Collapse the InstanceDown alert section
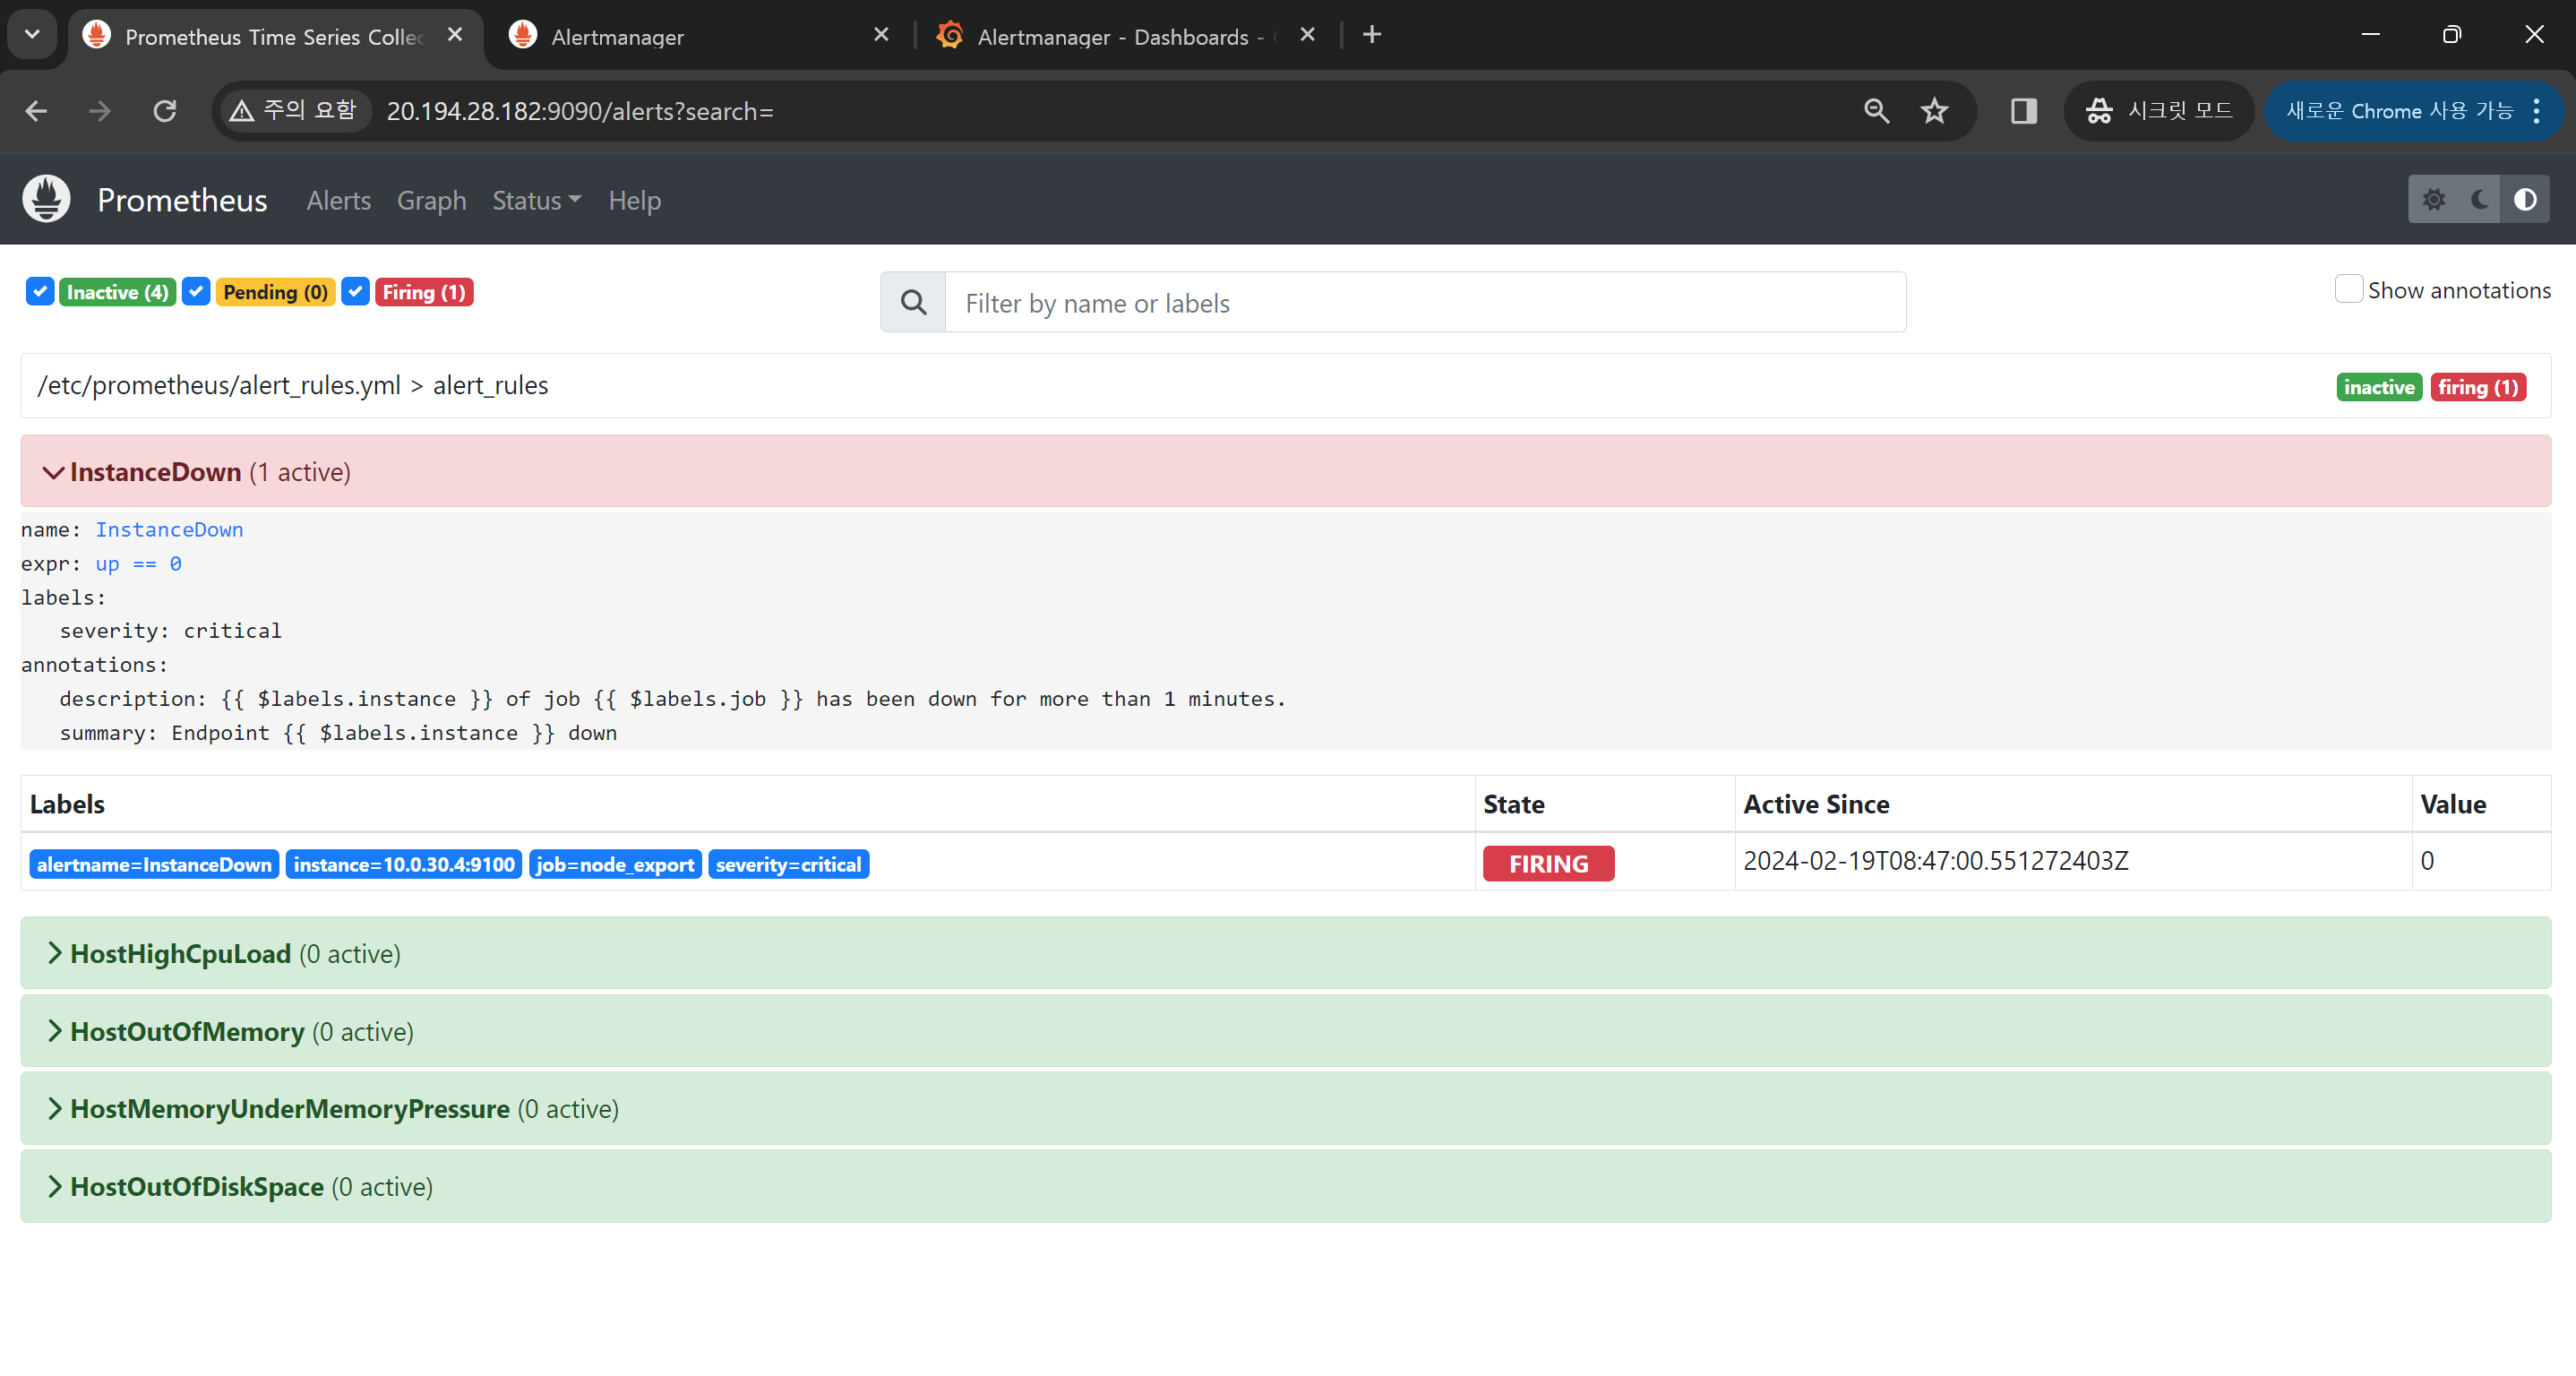The image size is (2576, 1376). tap(155, 471)
